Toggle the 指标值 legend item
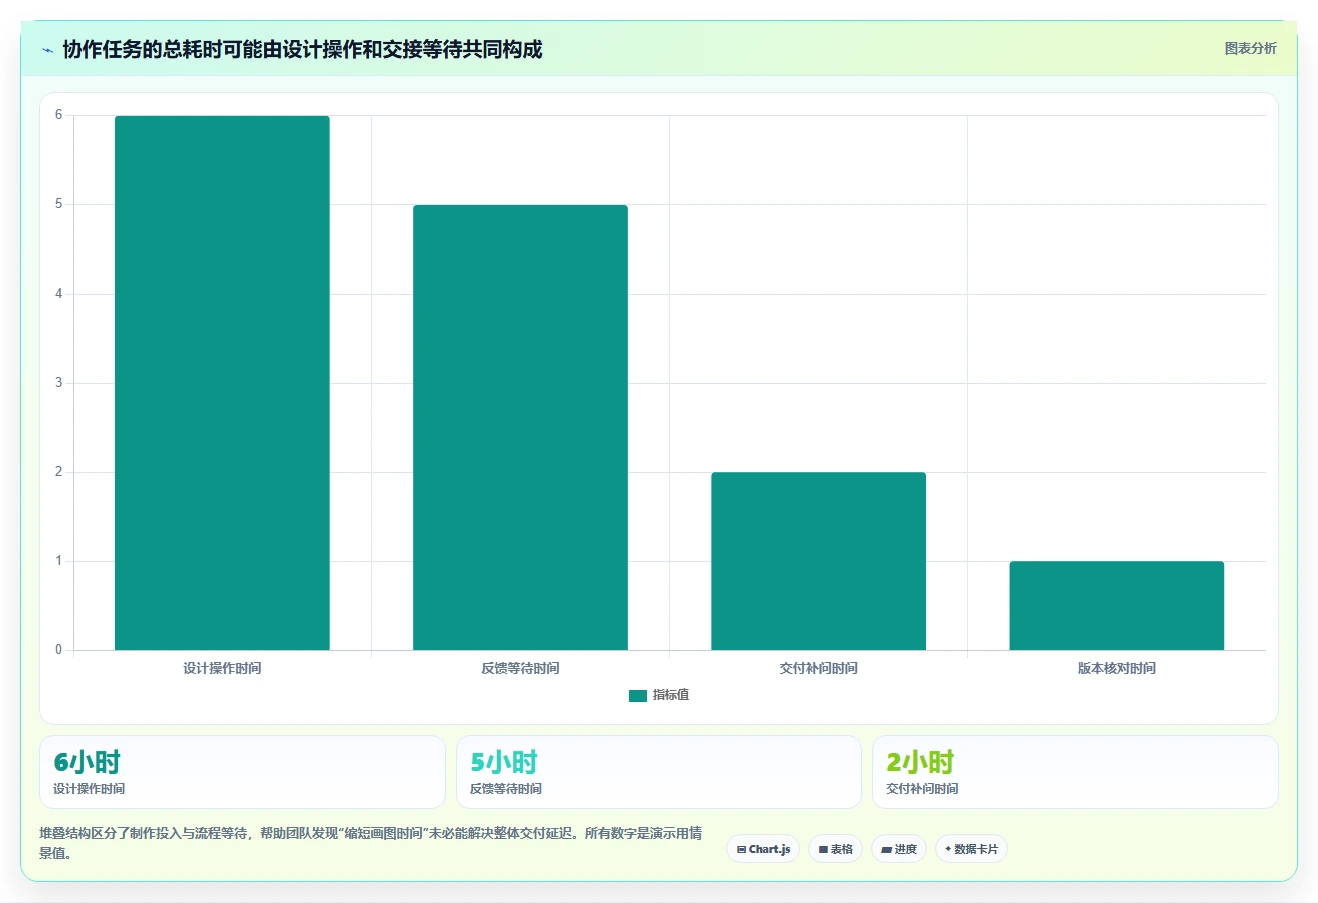Screen dimensions: 1318x903 point(659,695)
